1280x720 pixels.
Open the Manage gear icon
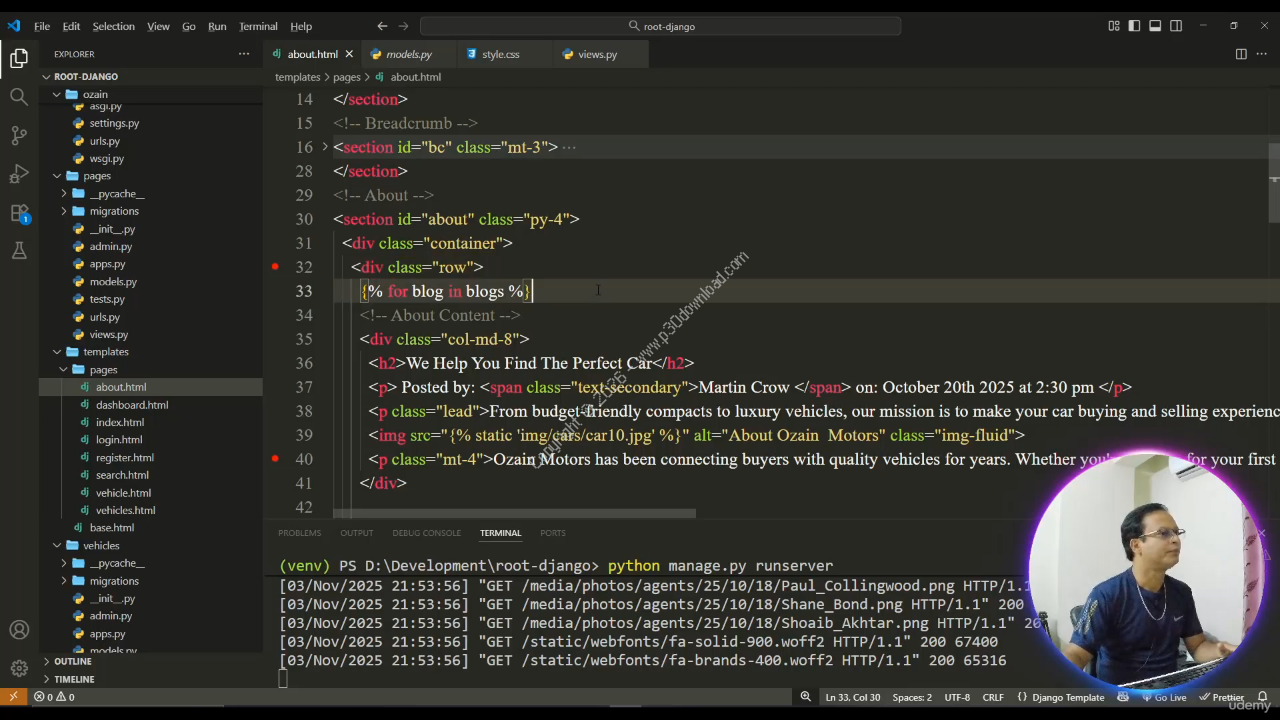coord(19,668)
